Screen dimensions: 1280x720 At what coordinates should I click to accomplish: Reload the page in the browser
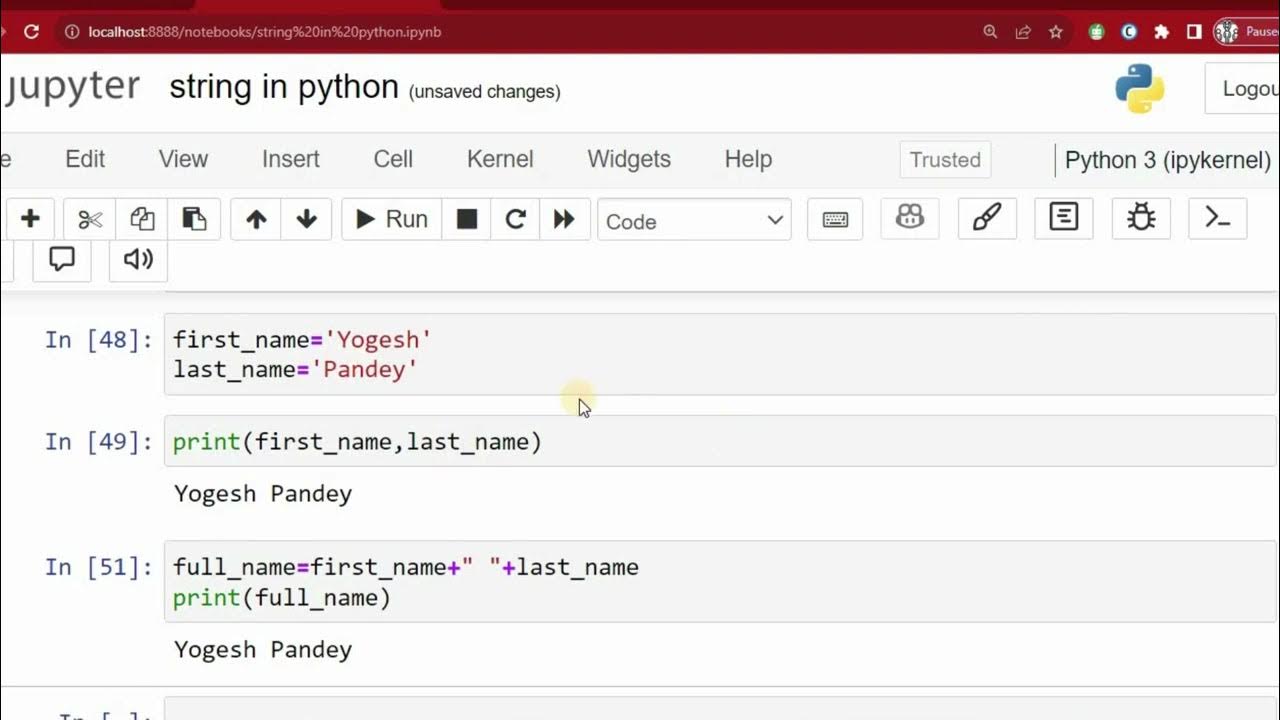[31, 32]
